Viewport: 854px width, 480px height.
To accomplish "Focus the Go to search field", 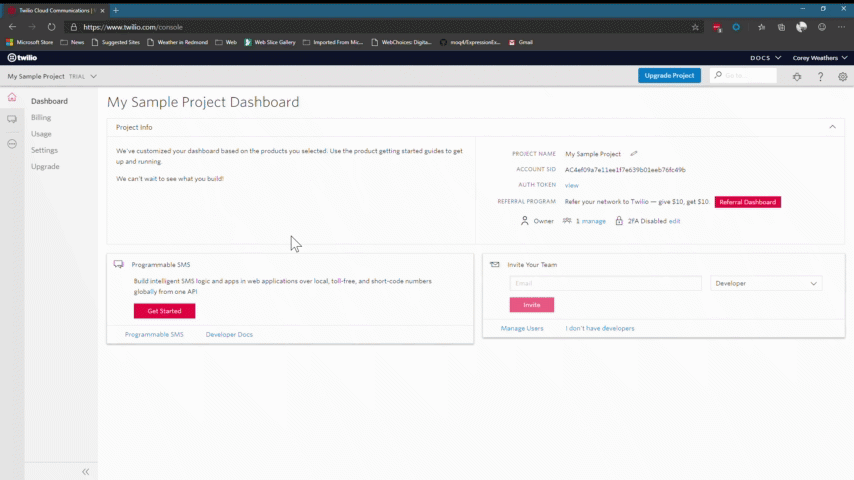I will (x=744, y=76).
